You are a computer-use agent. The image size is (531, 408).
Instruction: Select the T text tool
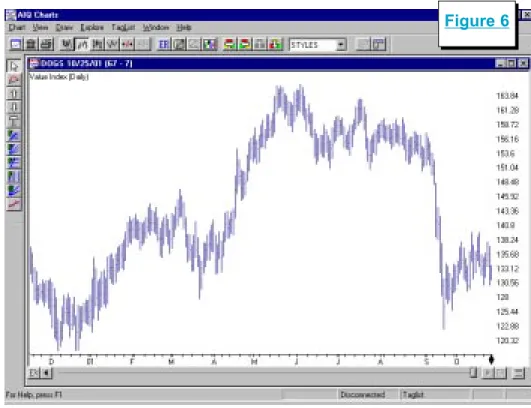(14, 121)
